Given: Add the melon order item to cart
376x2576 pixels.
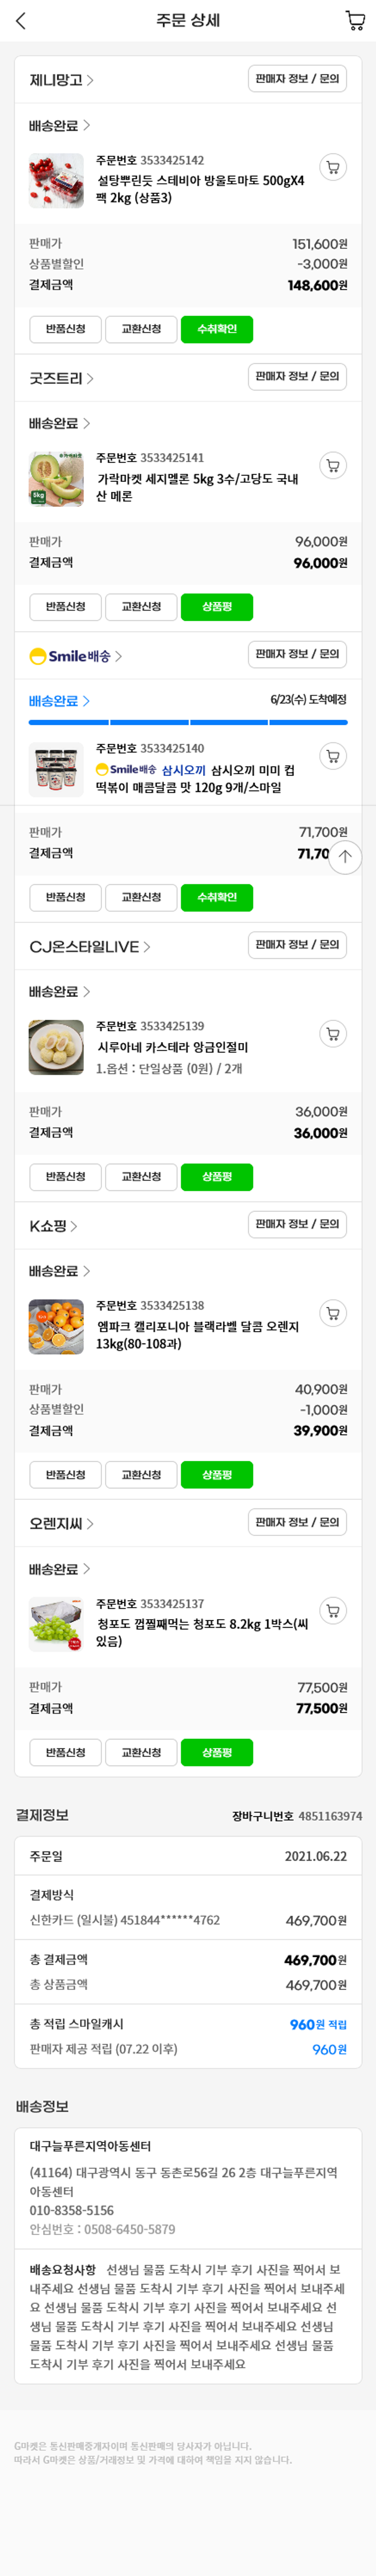Looking at the screenshot, I should [x=333, y=465].
